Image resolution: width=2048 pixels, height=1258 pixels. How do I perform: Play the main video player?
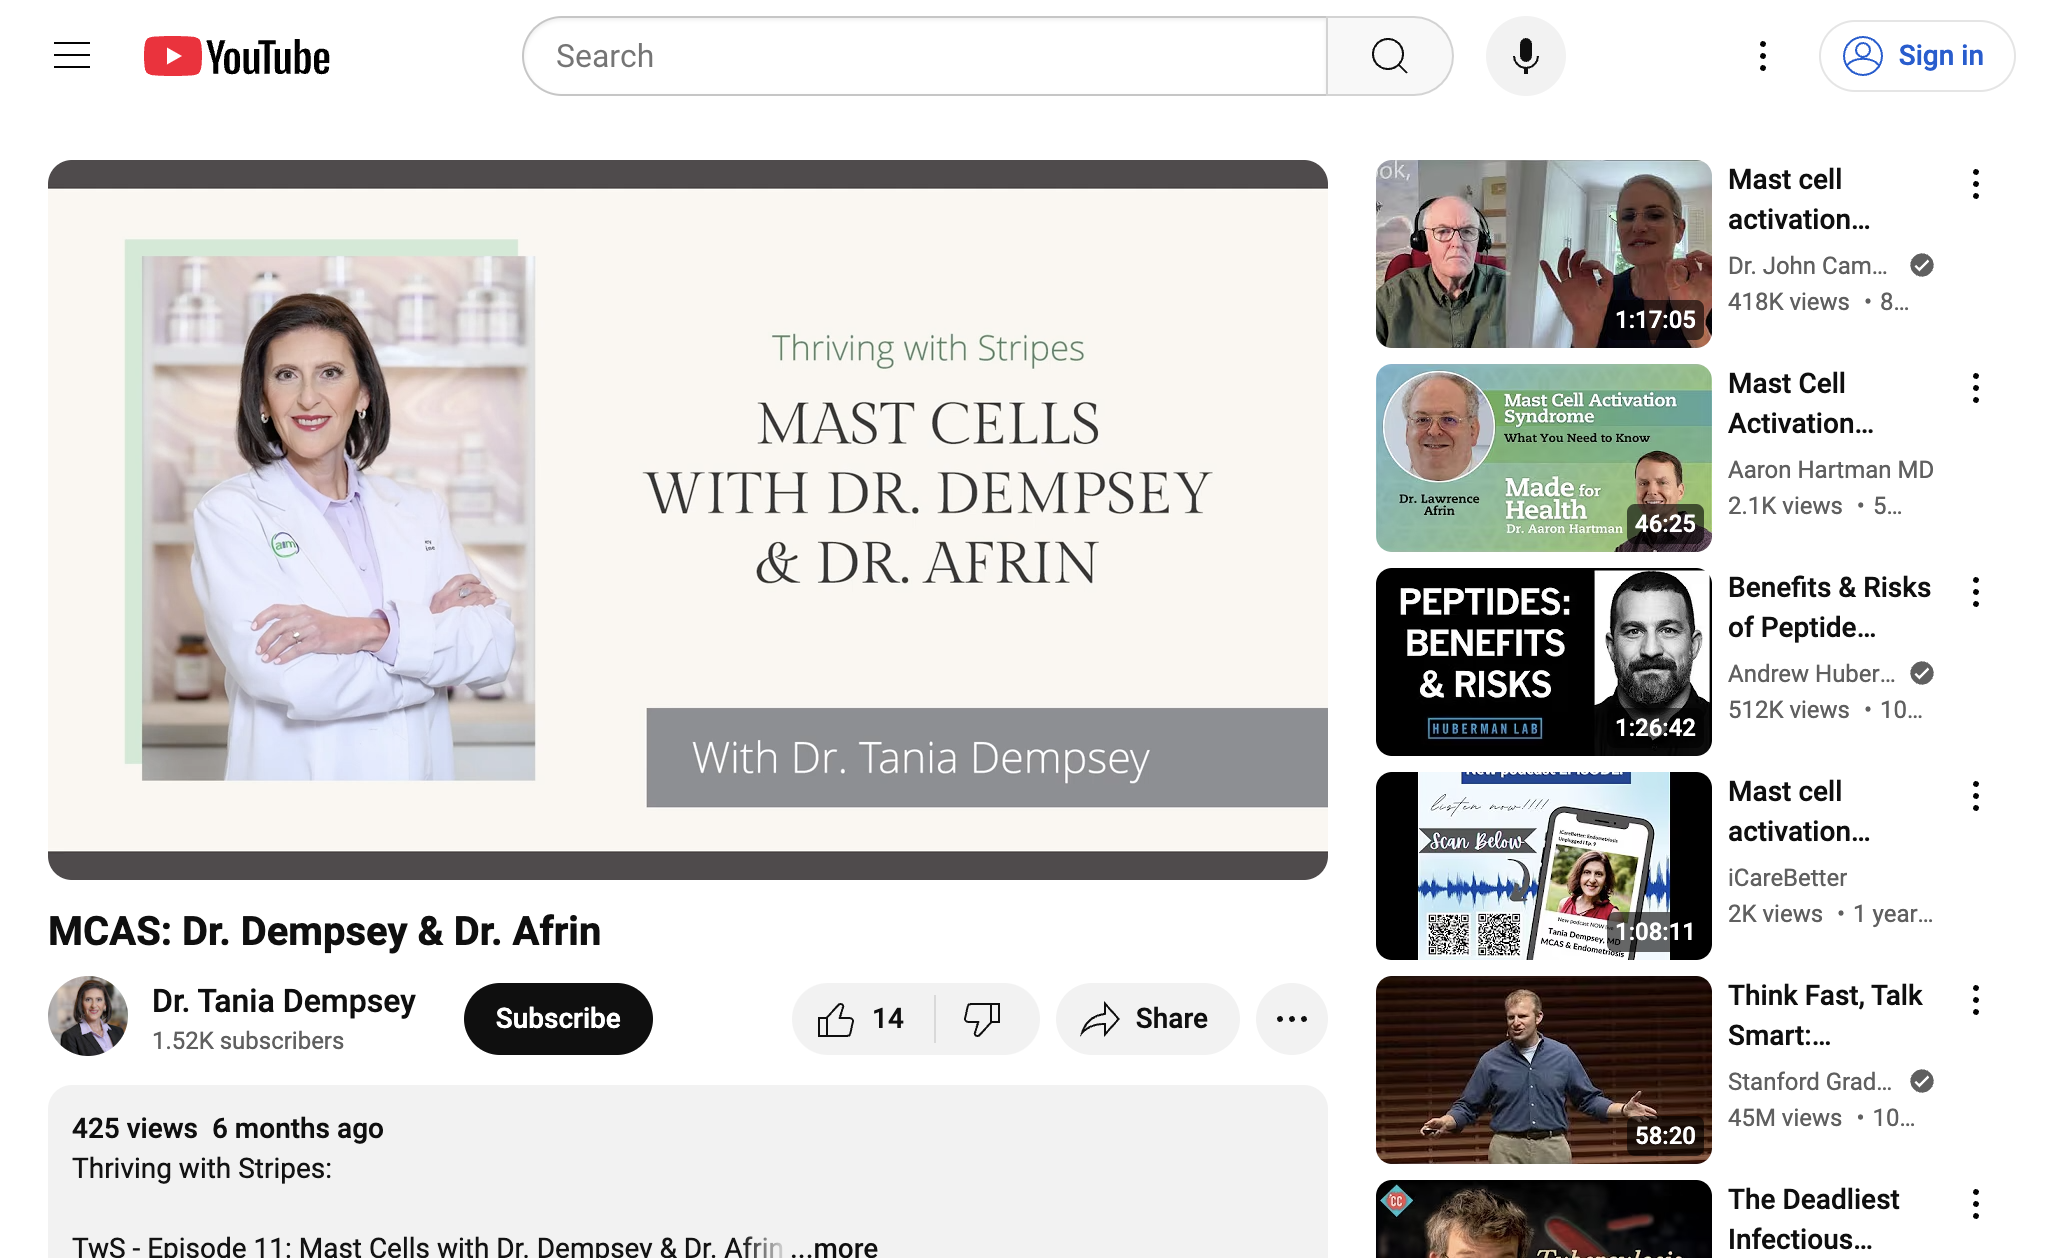(688, 520)
